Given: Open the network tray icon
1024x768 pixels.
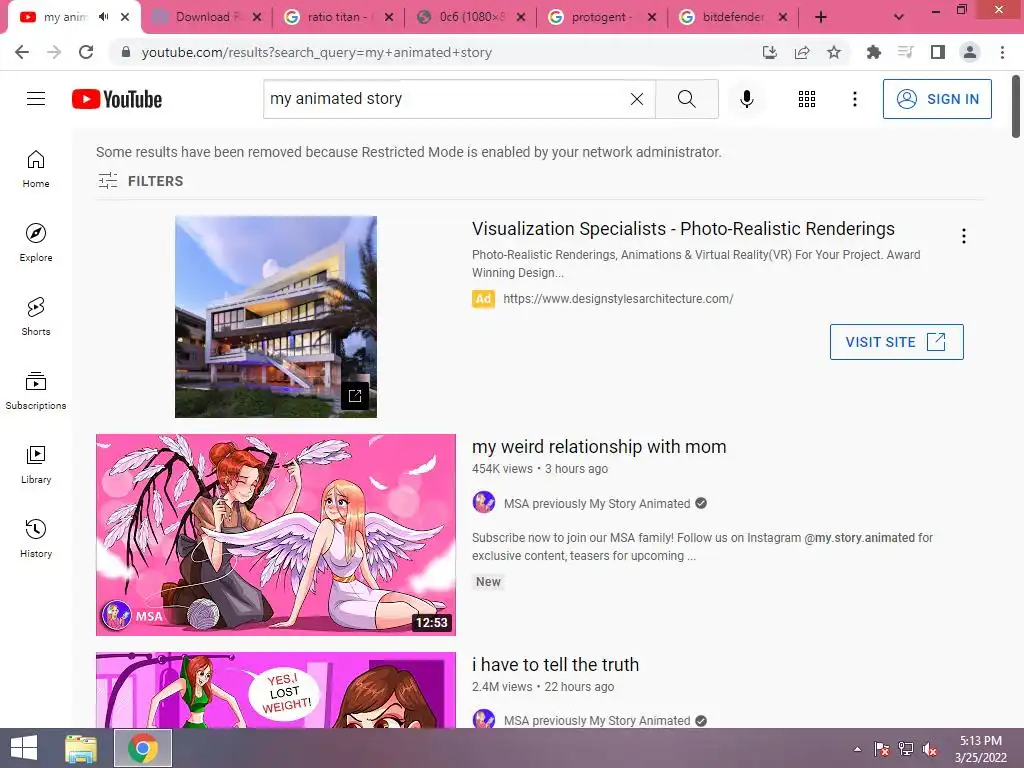Looking at the screenshot, I should [x=906, y=749].
